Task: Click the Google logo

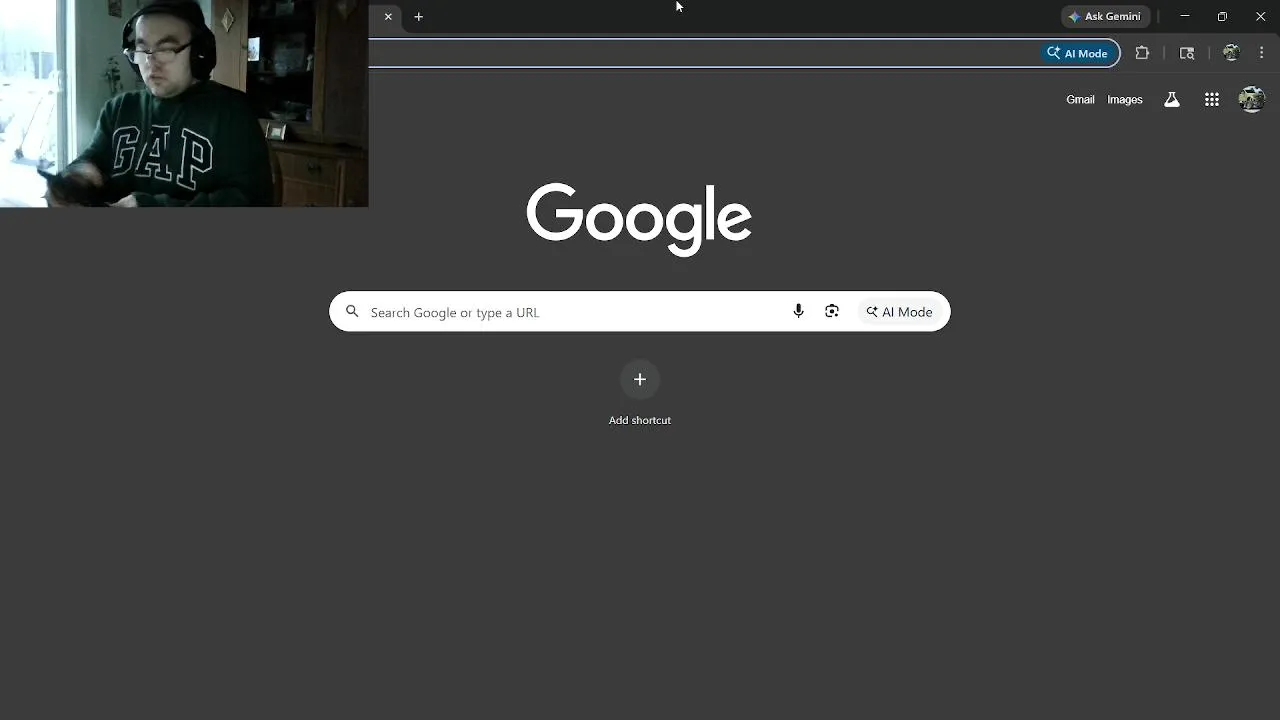Action: click(639, 219)
